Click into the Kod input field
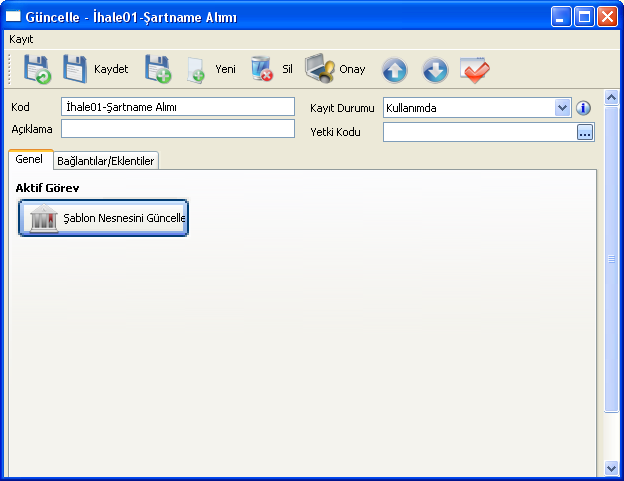 point(178,107)
